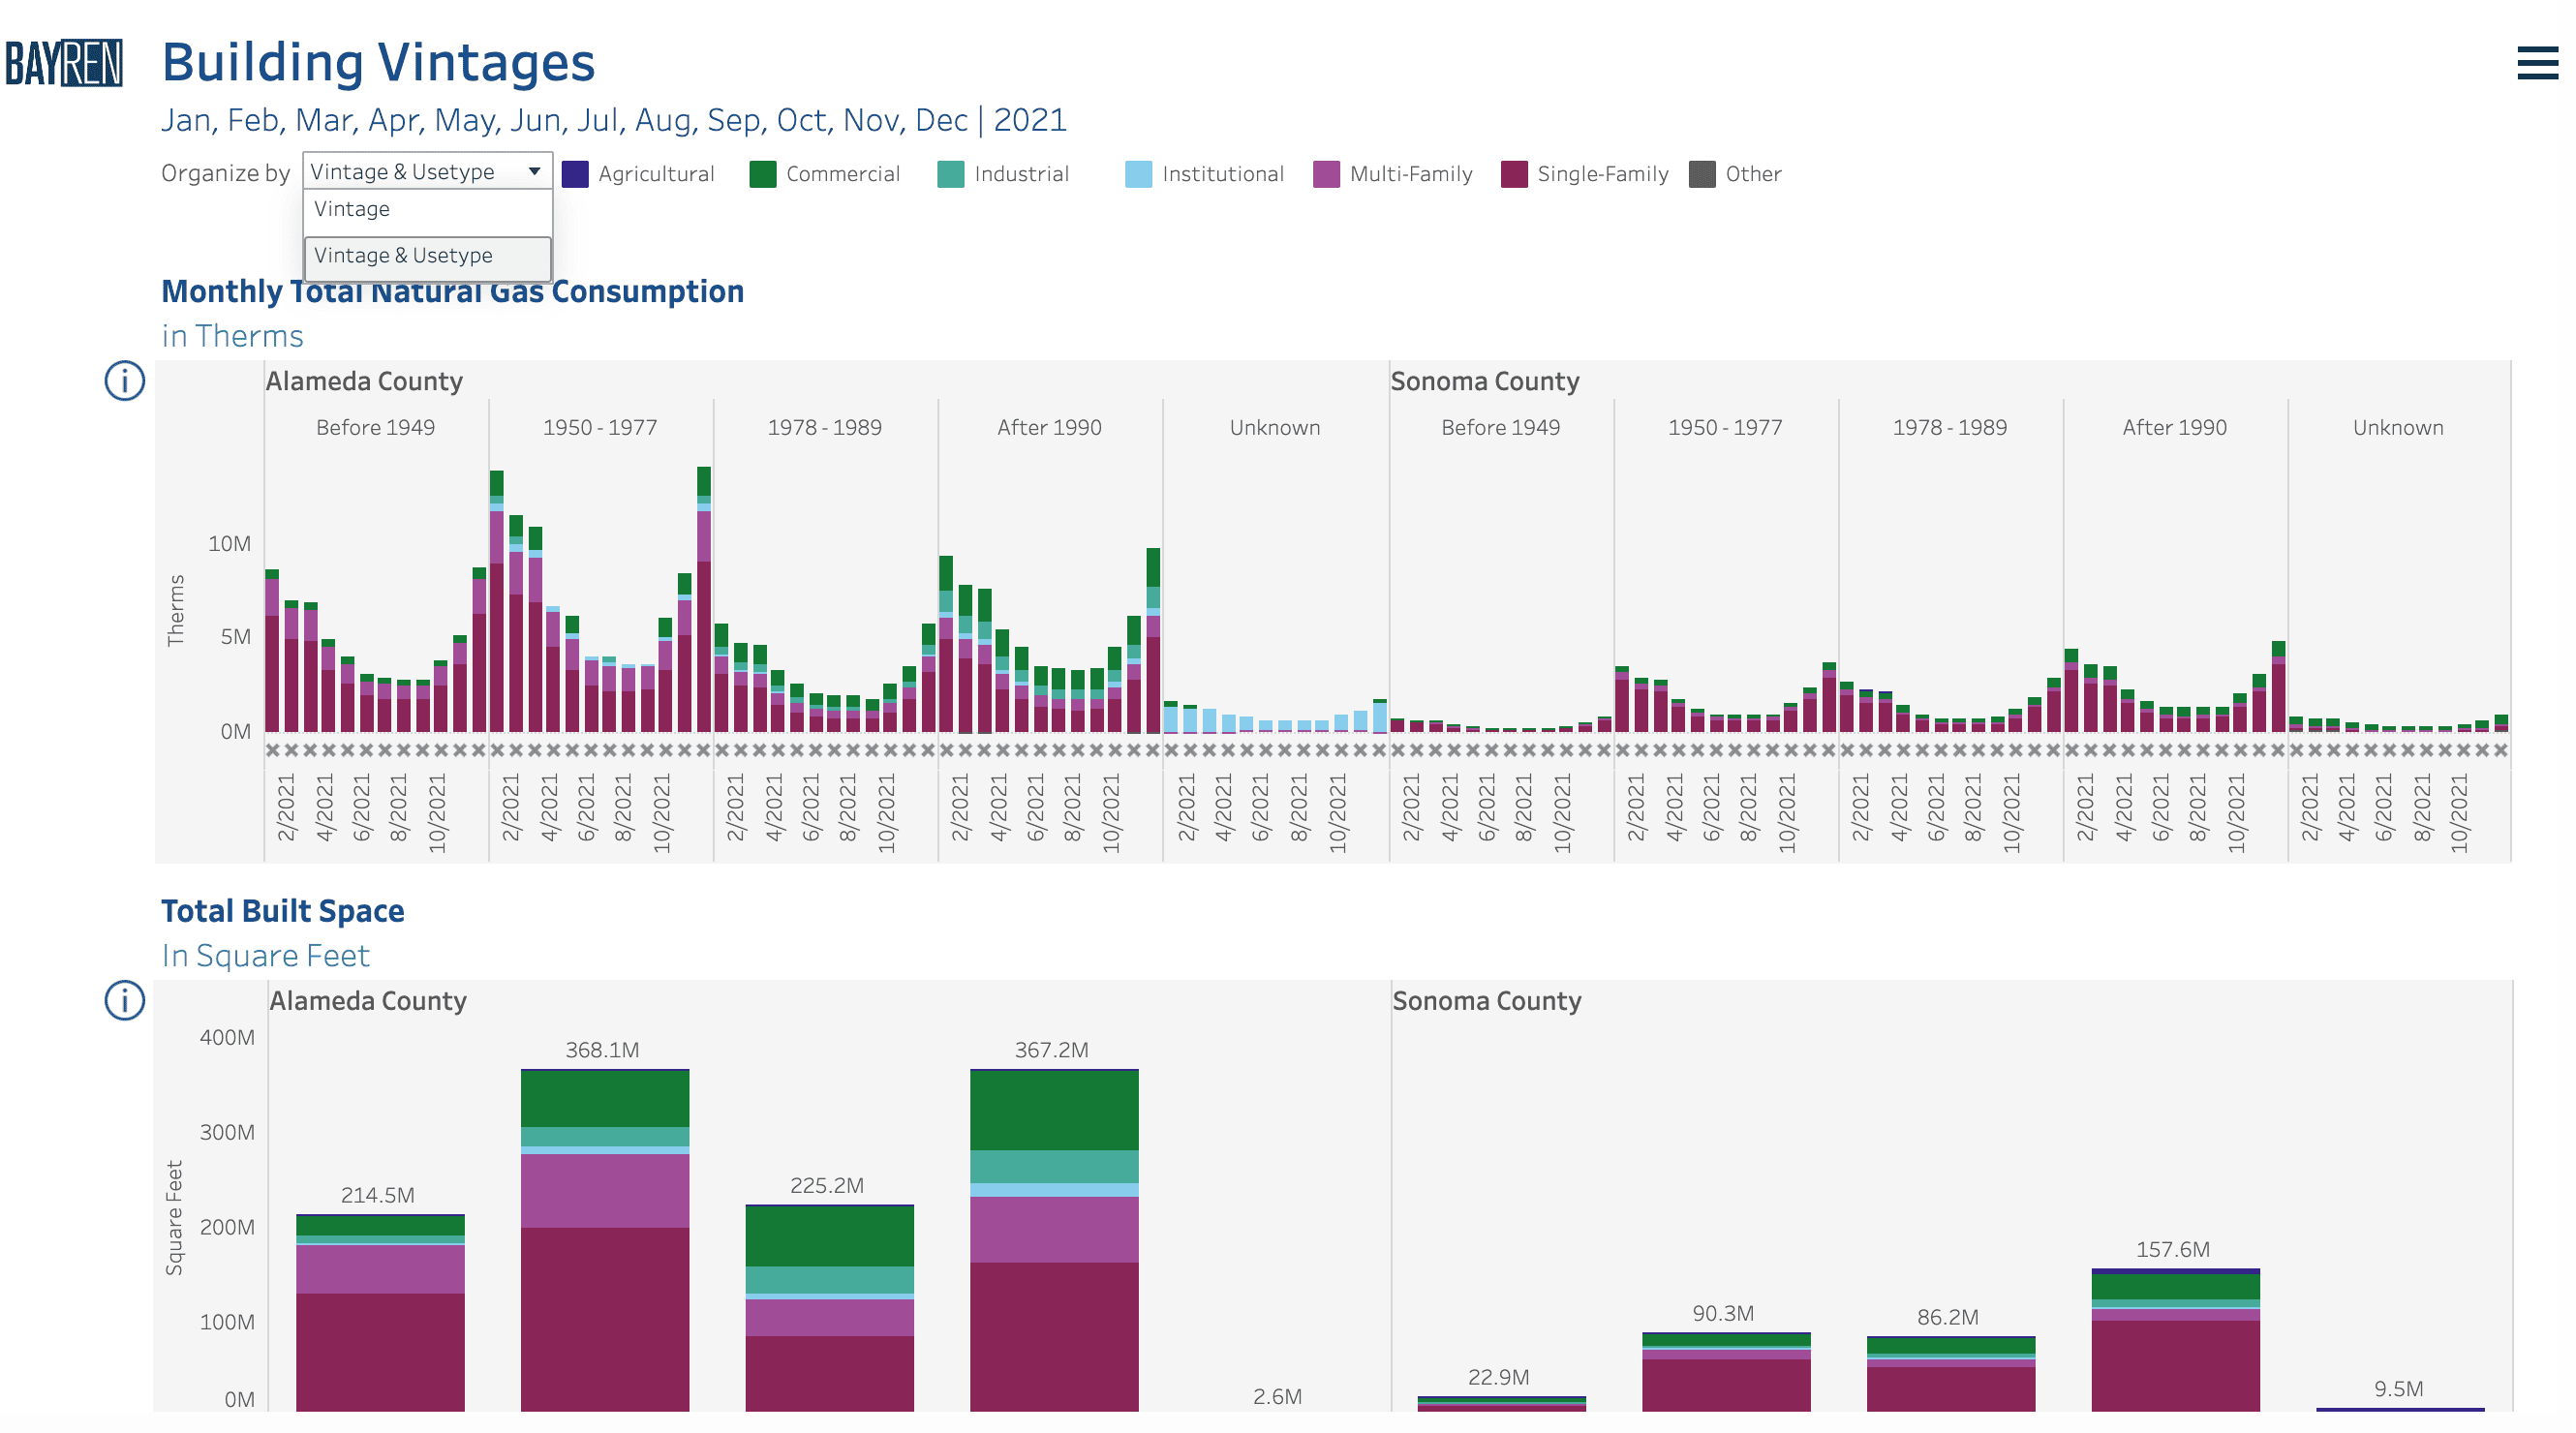Screen dimensions: 2576x1433
Task: Click the Multi-Family legend swatch
Action: coord(1326,174)
